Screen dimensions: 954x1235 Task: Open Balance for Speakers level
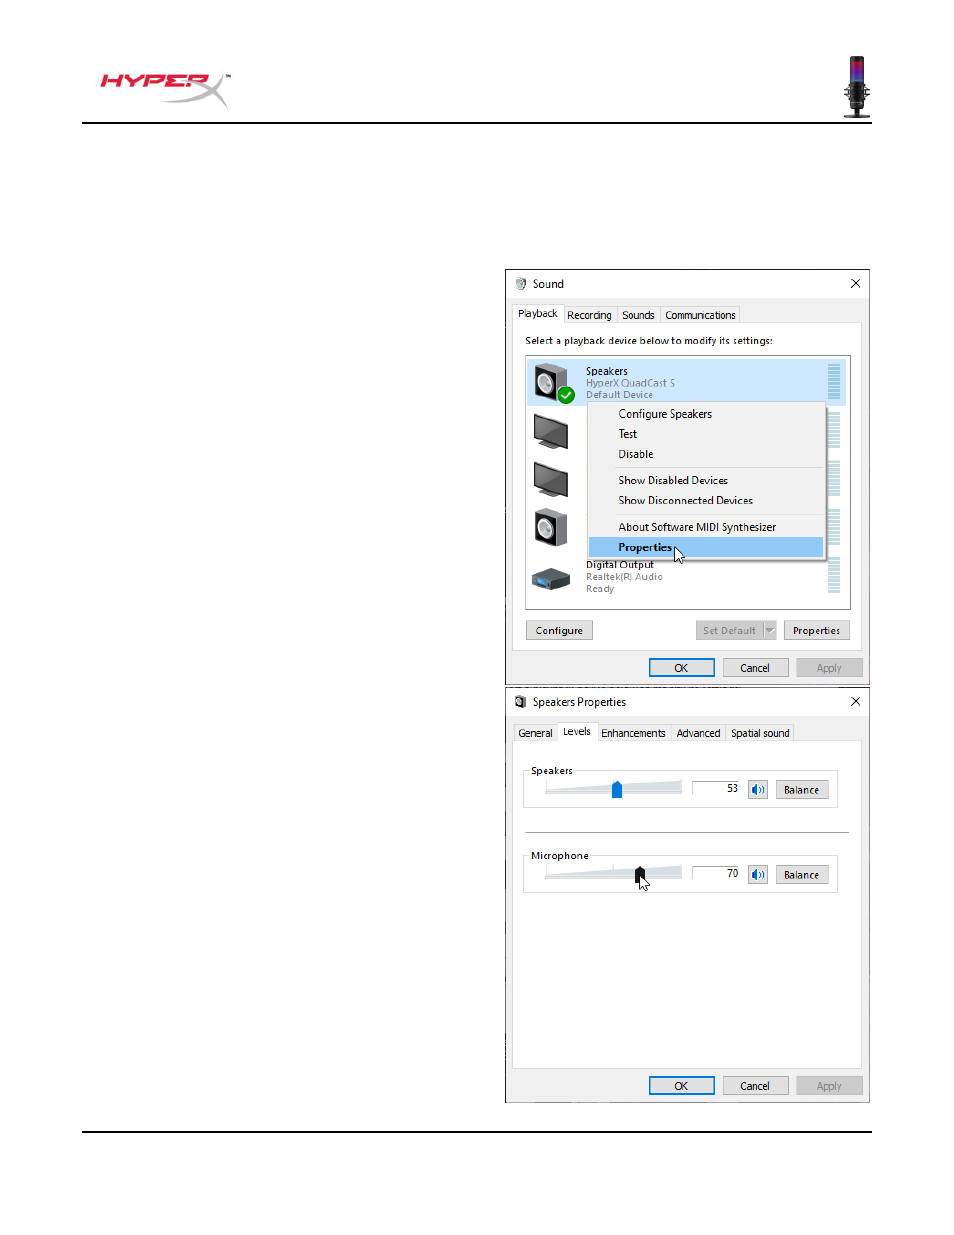pyautogui.click(x=801, y=790)
